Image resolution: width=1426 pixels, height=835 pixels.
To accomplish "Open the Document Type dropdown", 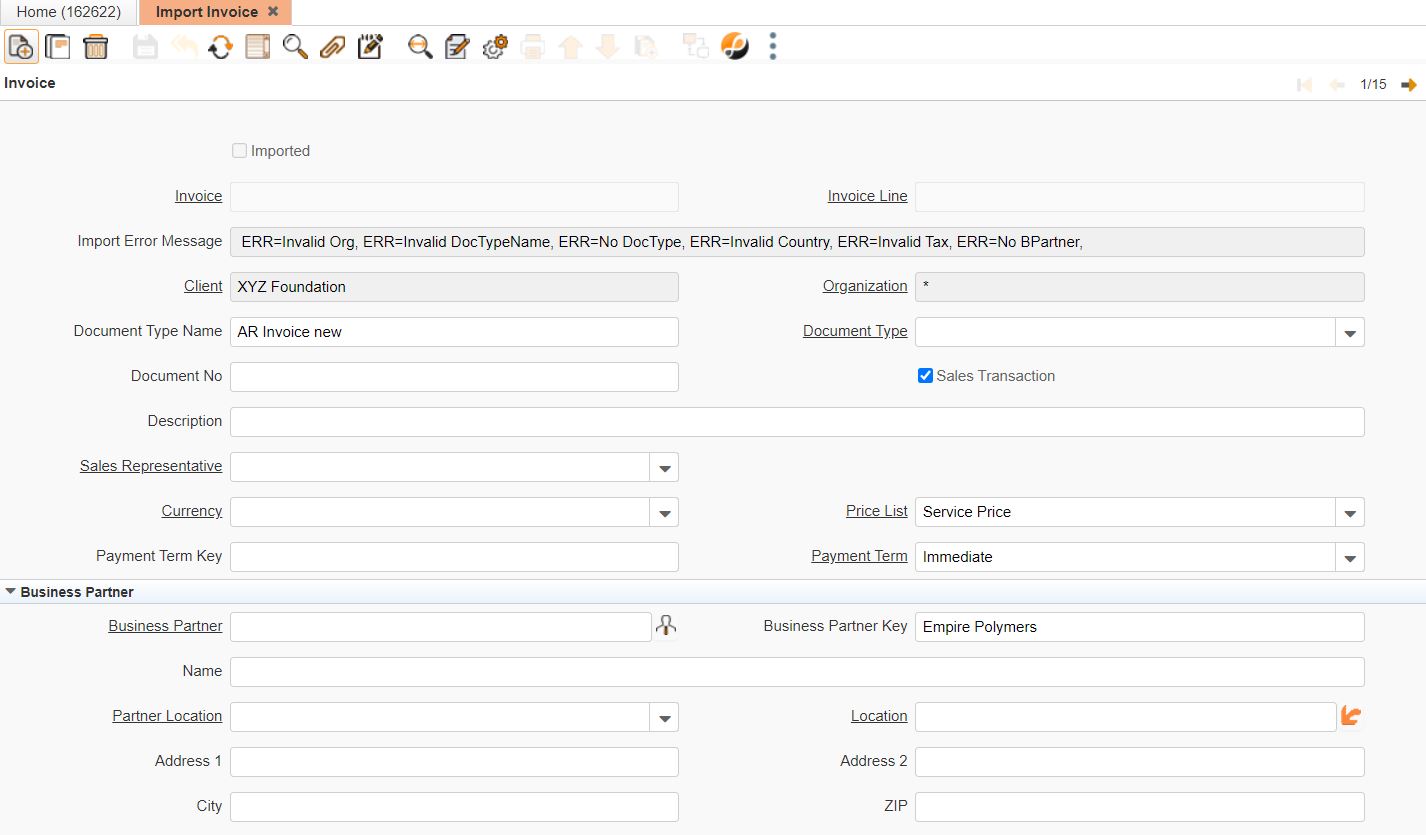I will point(1350,332).
